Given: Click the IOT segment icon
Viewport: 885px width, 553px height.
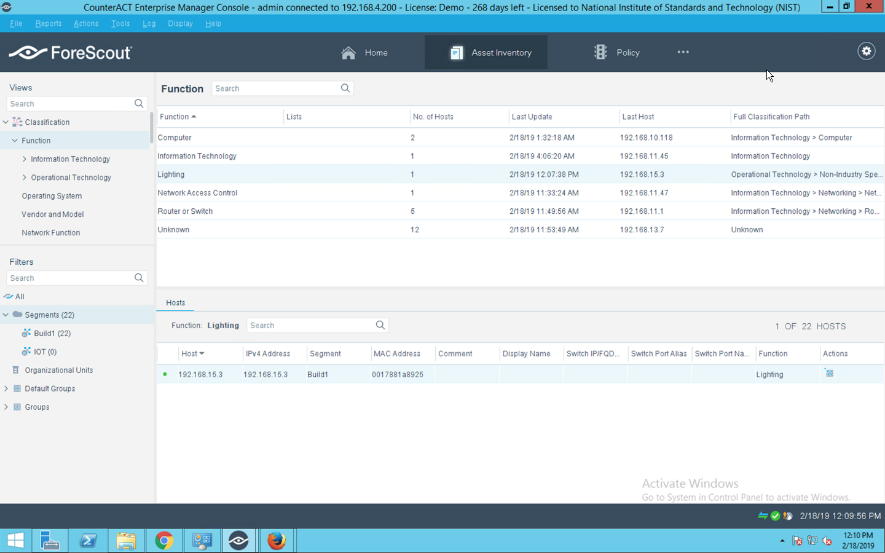Looking at the screenshot, I should [26, 352].
